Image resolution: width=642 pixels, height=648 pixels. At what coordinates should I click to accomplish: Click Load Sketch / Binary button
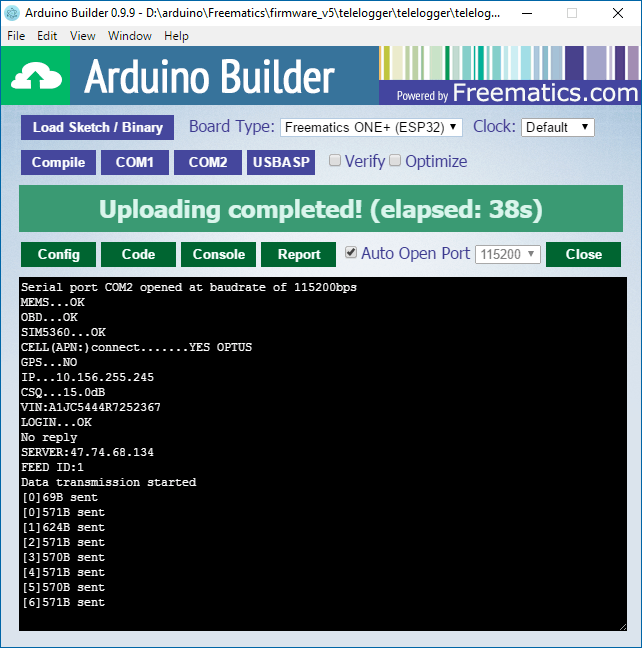pos(98,127)
